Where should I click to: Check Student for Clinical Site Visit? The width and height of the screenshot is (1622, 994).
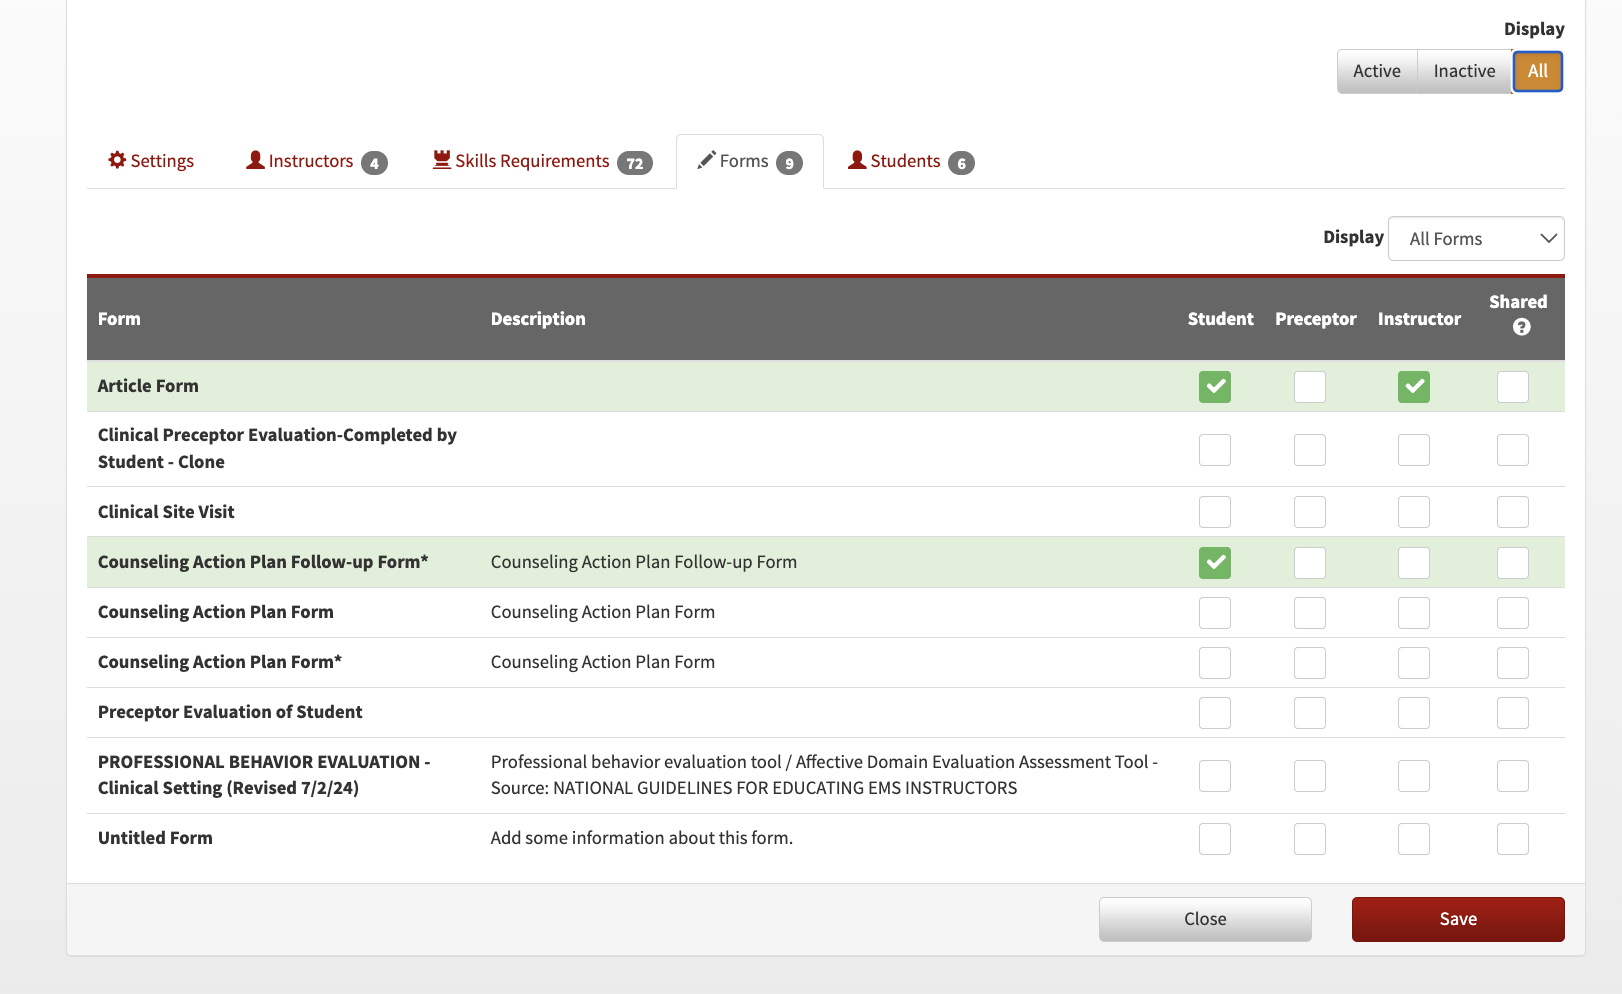(1215, 512)
